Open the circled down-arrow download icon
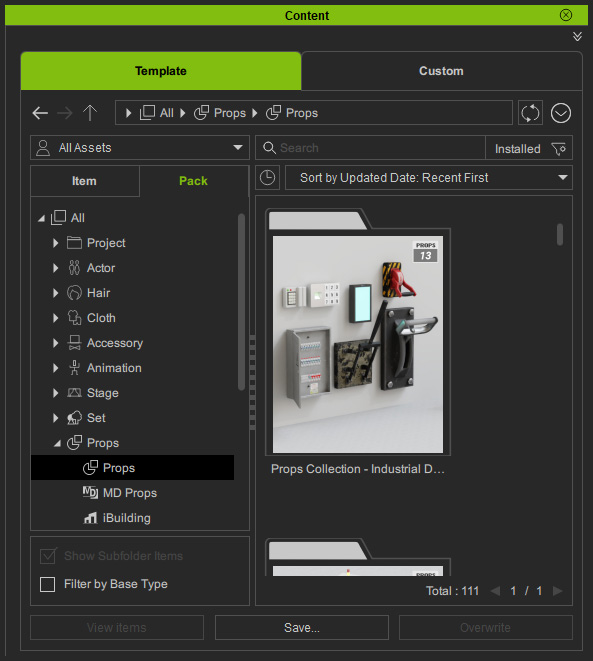 (561, 113)
